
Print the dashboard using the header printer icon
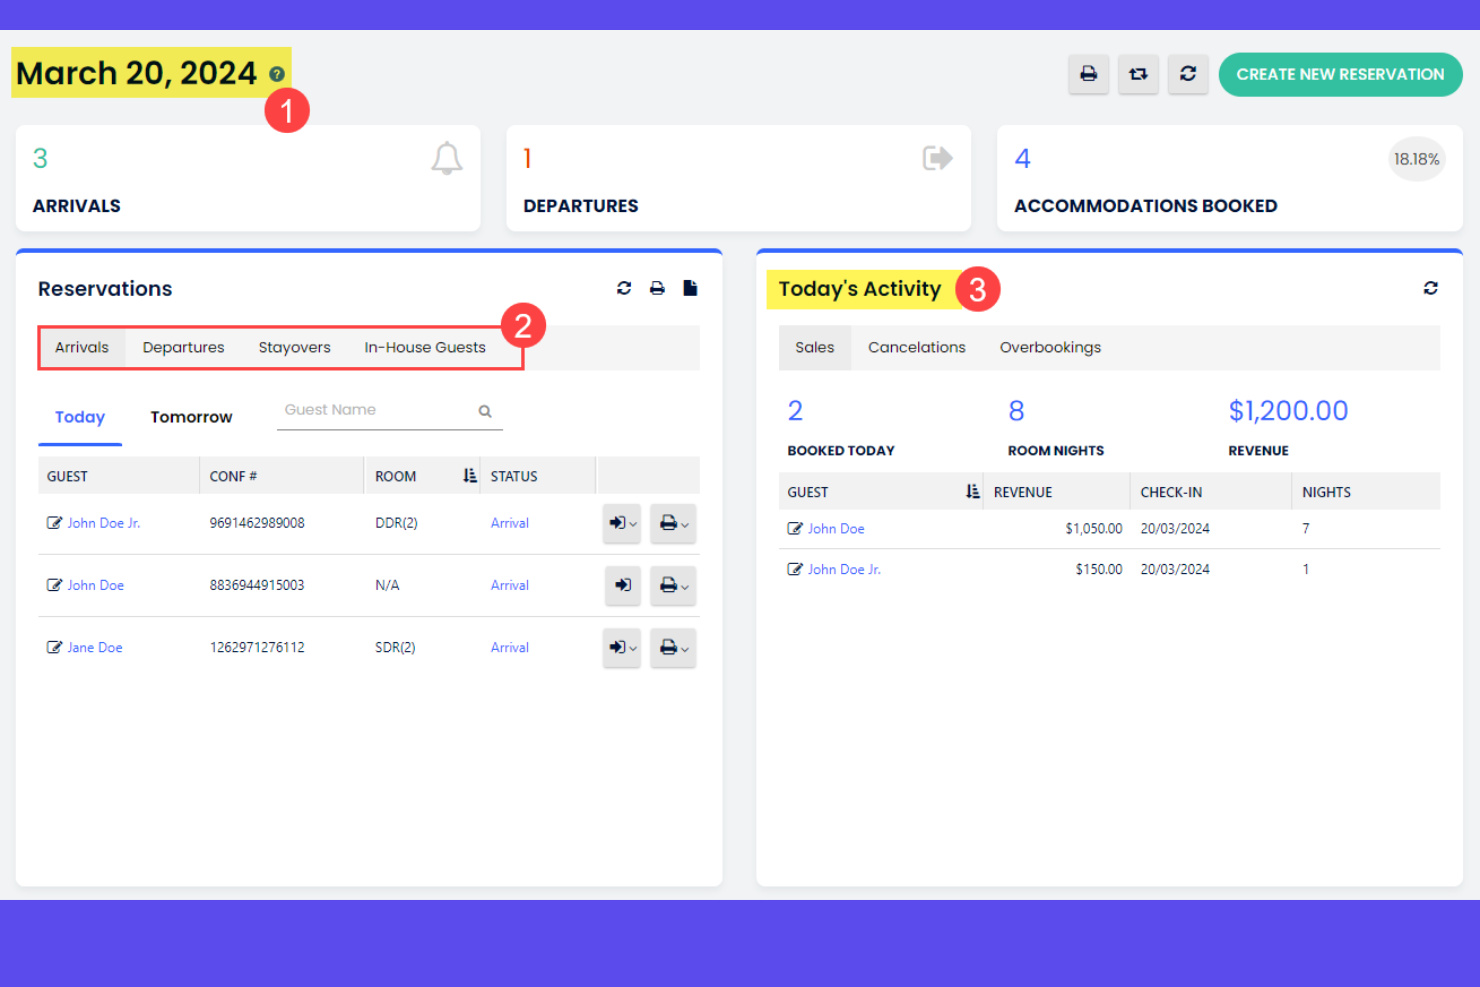click(x=1088, y=74)
